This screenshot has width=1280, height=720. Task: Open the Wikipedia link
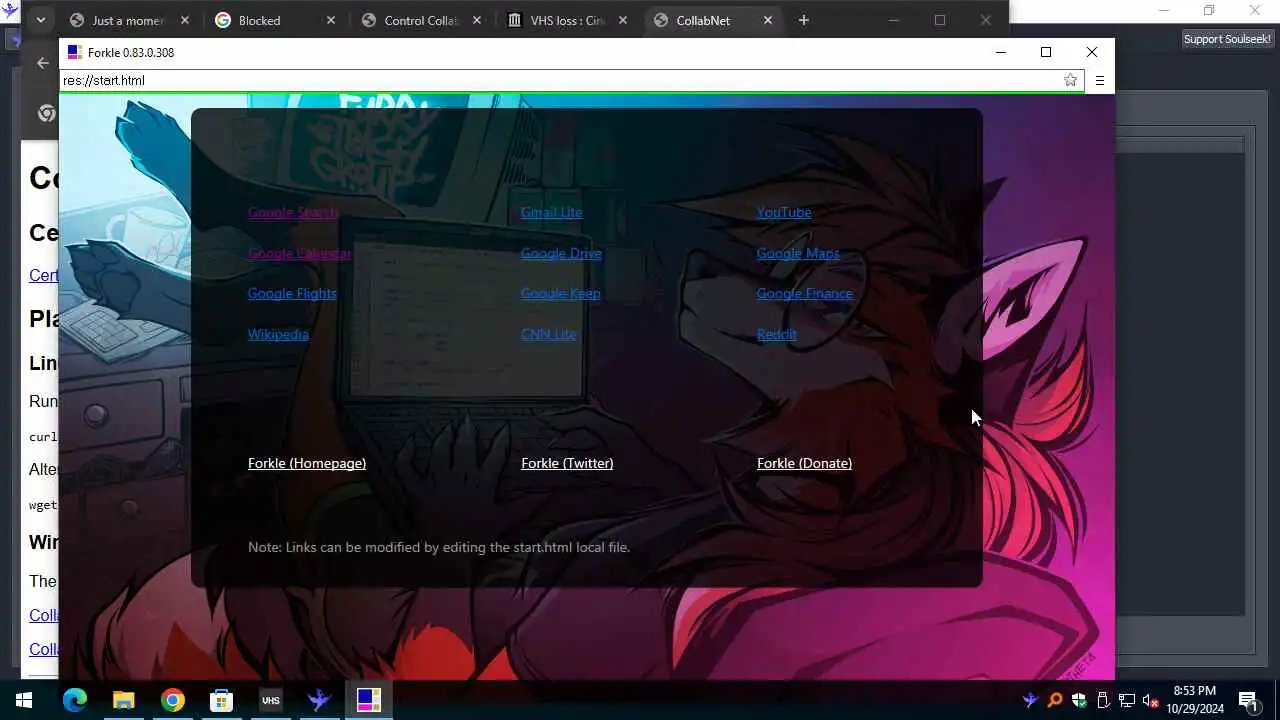tap(278, 334)
